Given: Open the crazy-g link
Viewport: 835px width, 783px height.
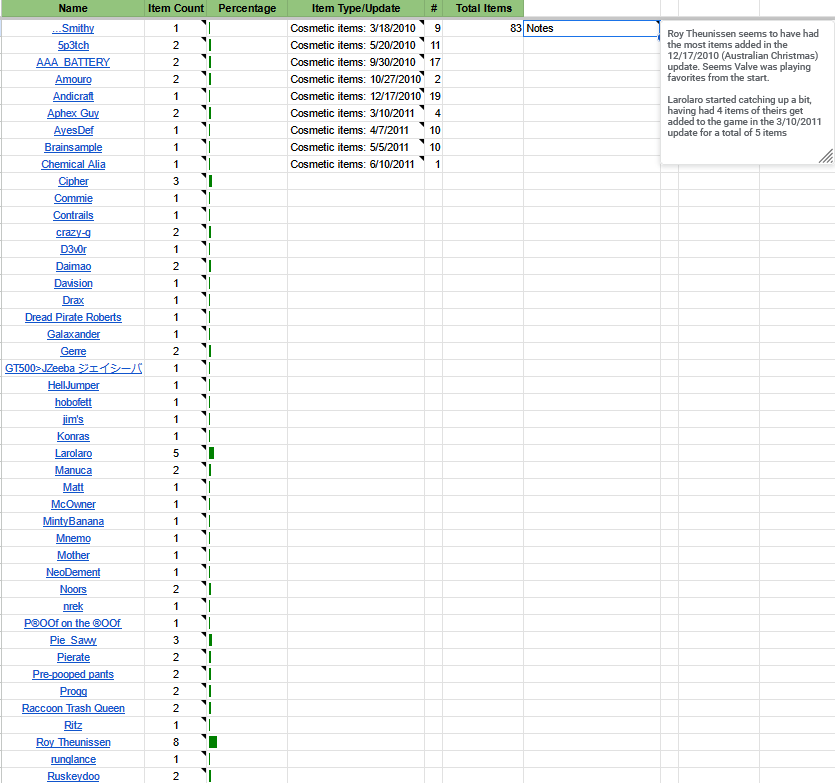Looking at the screenshot, I should [x=73, y=233].
